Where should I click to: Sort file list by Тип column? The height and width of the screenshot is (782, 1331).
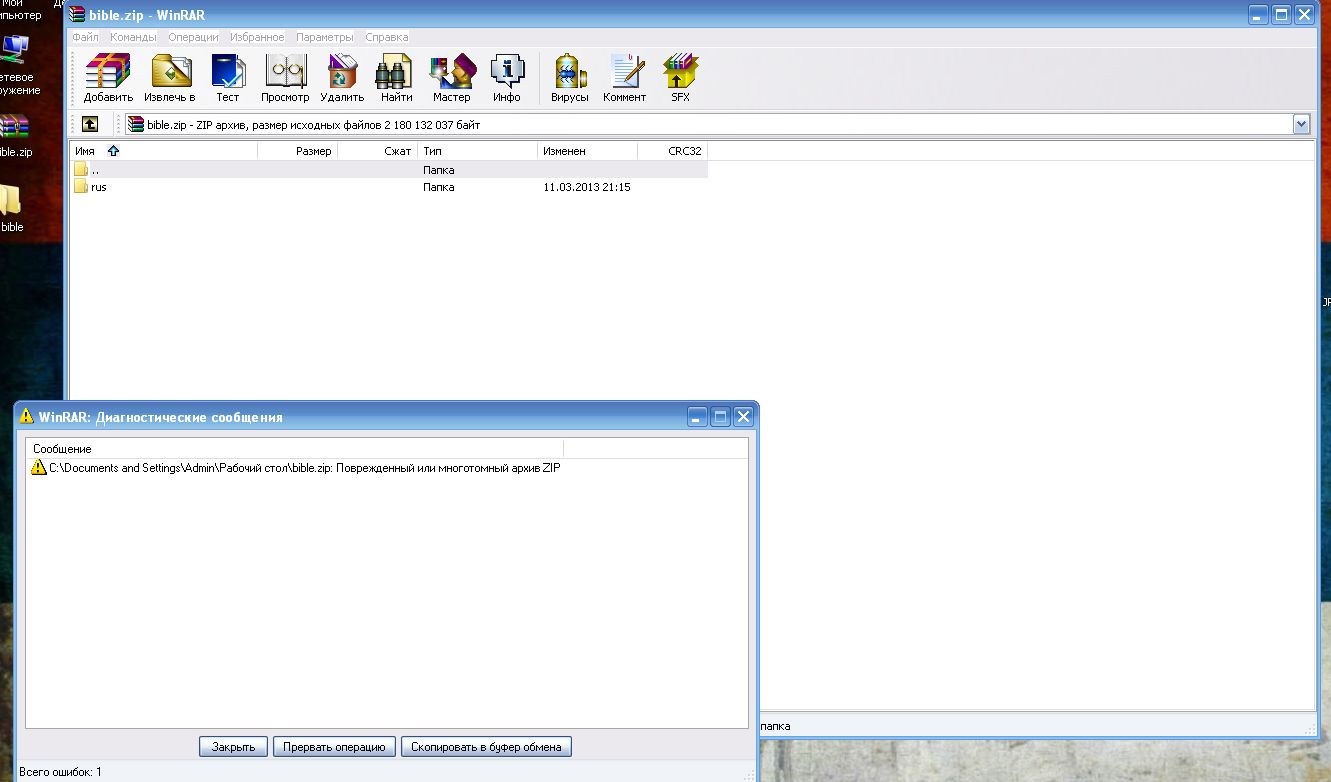click(478, 151)
